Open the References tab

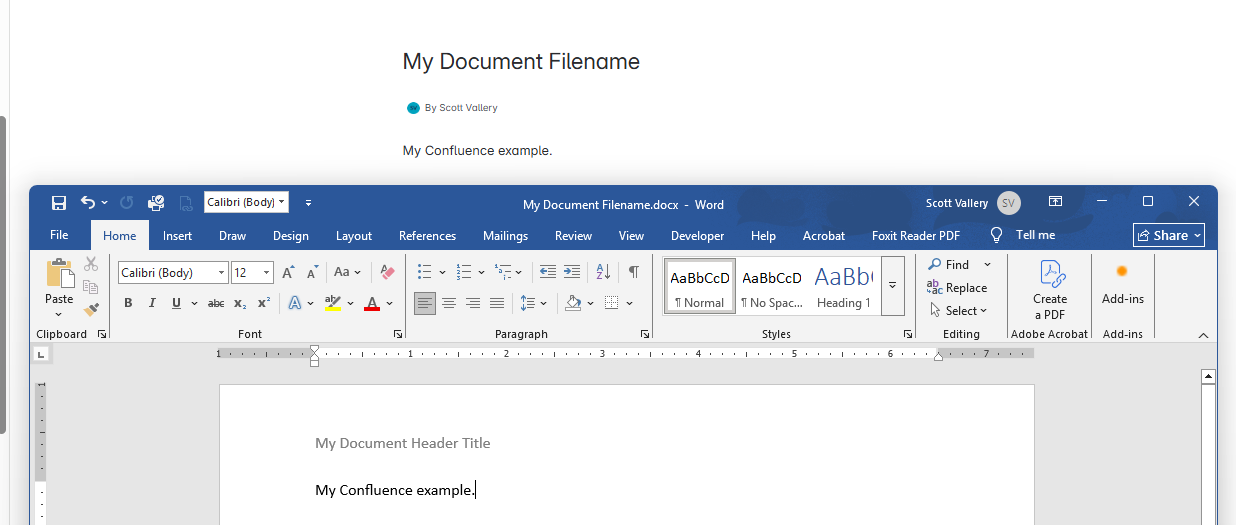click(427, 236)
